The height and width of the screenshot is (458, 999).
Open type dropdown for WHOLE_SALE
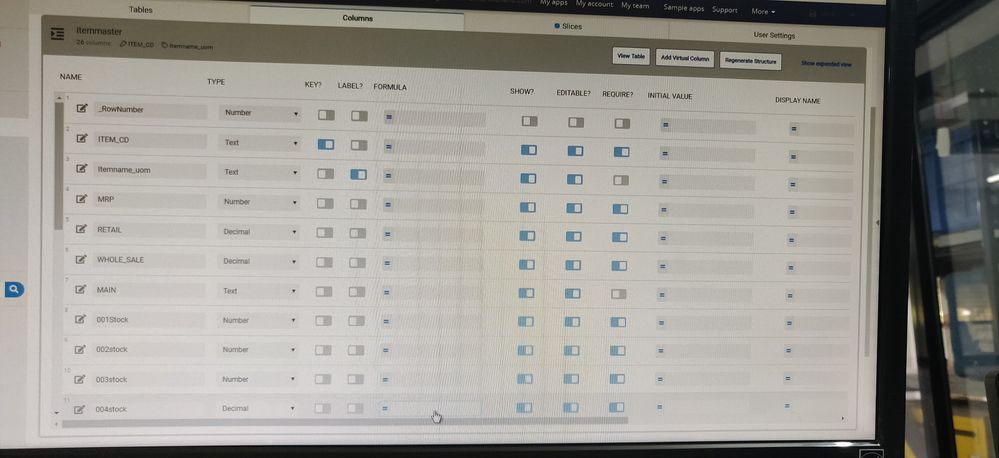pyautogui.click(x=258, y=262)
